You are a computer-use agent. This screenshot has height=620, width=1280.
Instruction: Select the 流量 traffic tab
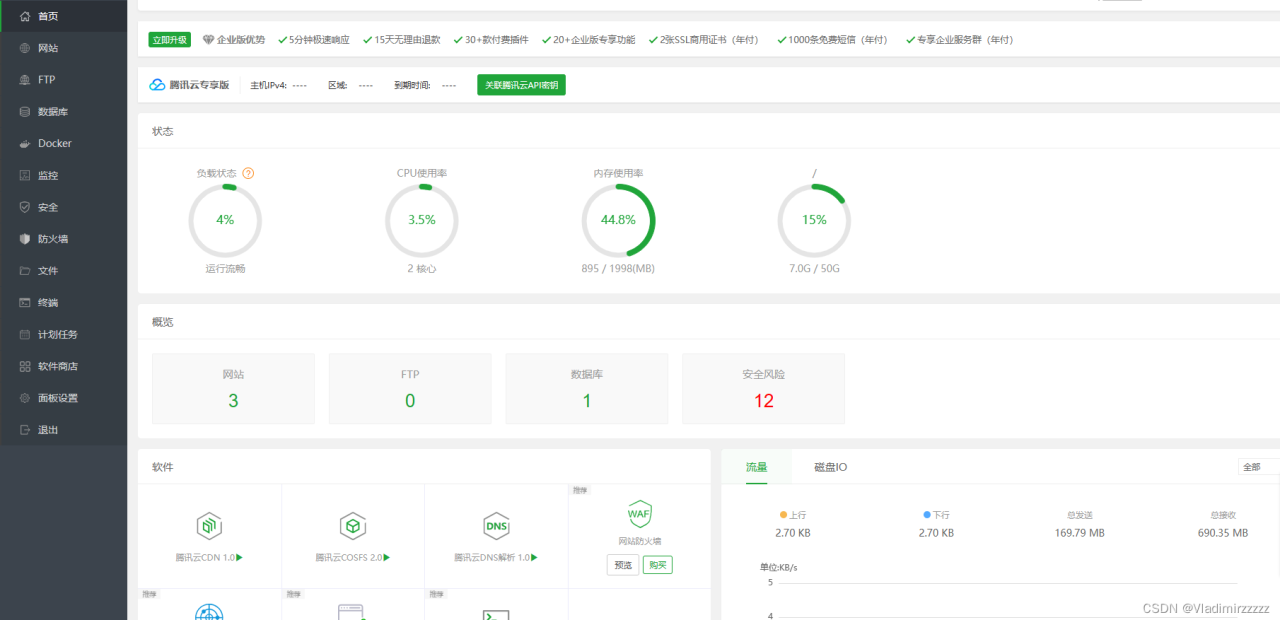(755, 466)
